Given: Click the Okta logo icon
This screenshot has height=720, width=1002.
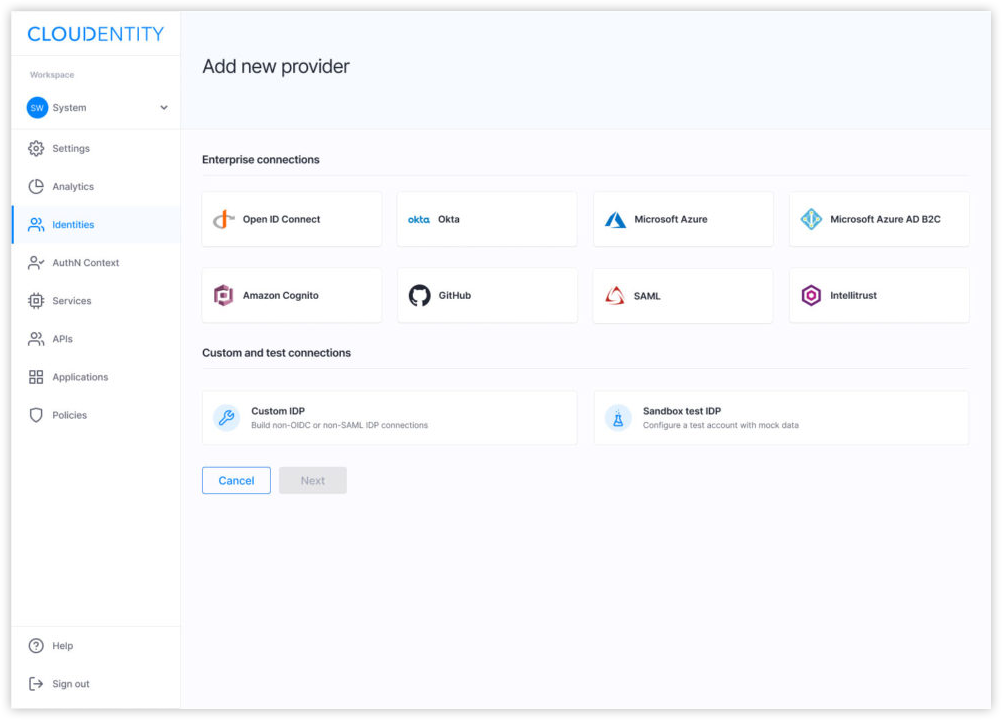Looking at the screenshot, I should (419, 220).
